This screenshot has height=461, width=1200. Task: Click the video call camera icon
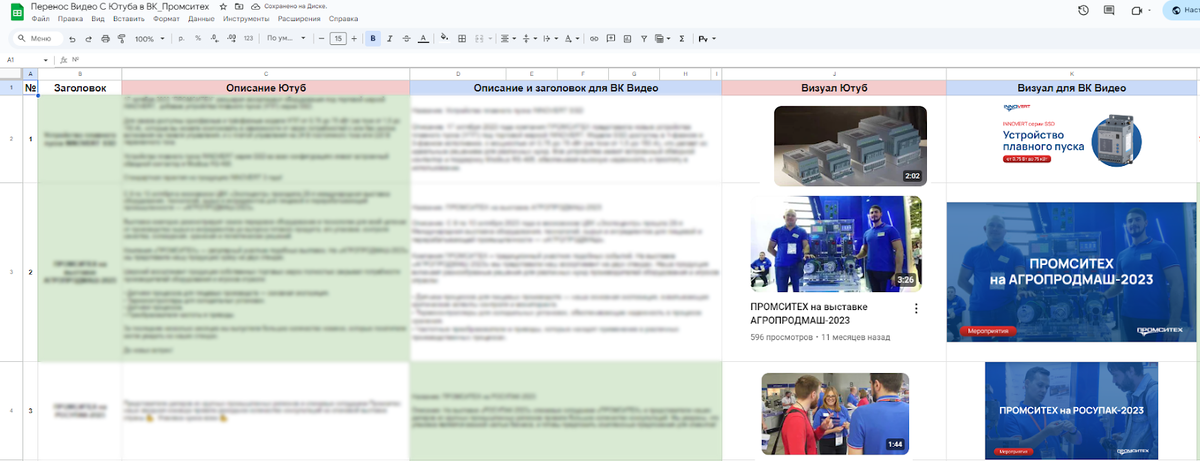point(1137,10)
